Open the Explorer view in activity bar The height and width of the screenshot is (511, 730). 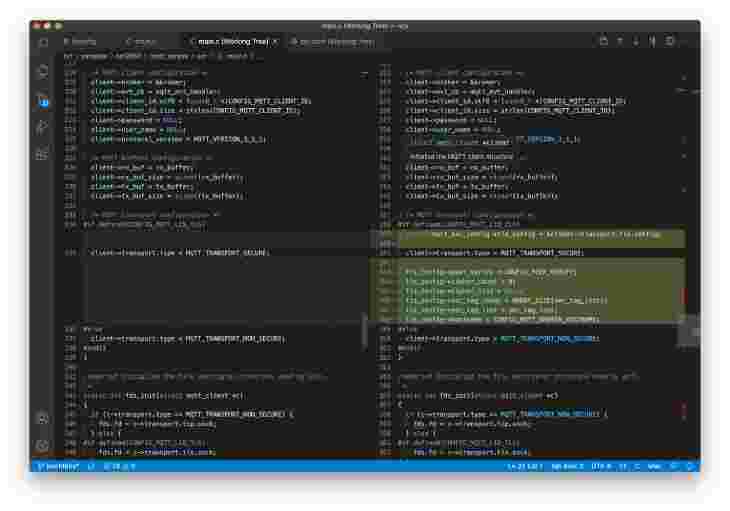tap(43, 43)
